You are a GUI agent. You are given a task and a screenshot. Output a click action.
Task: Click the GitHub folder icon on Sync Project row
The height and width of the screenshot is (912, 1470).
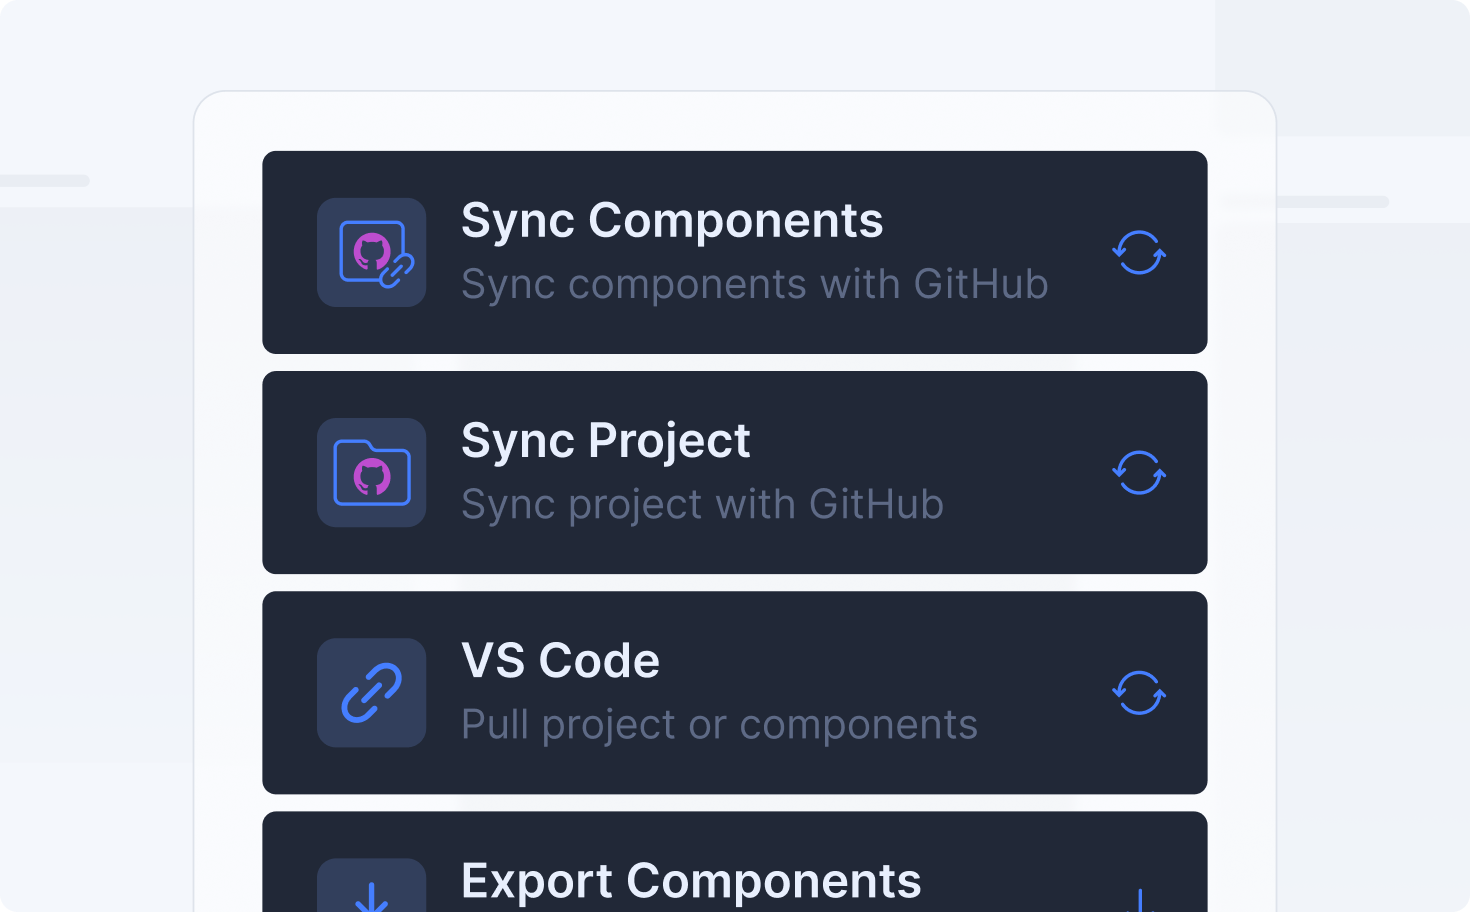click(371, 472)
